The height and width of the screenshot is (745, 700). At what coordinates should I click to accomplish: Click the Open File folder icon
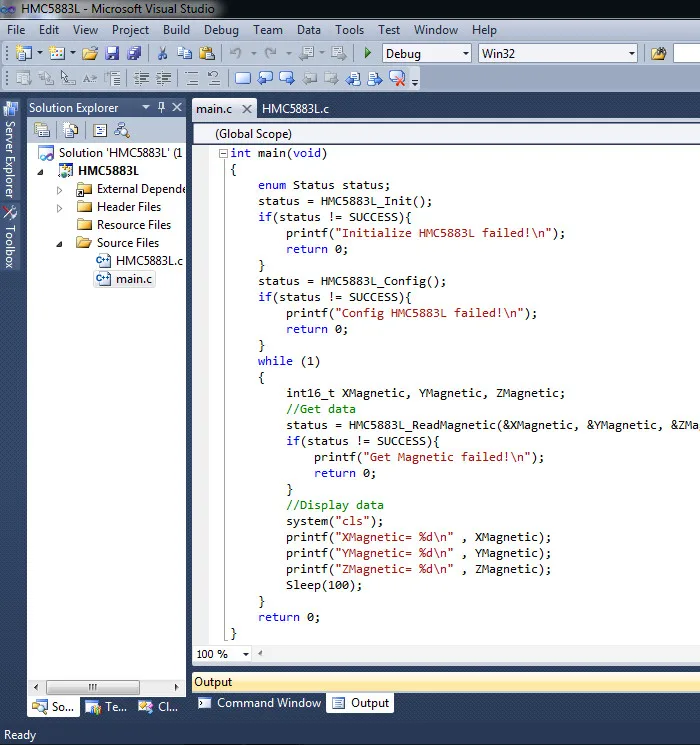[90, 53]
